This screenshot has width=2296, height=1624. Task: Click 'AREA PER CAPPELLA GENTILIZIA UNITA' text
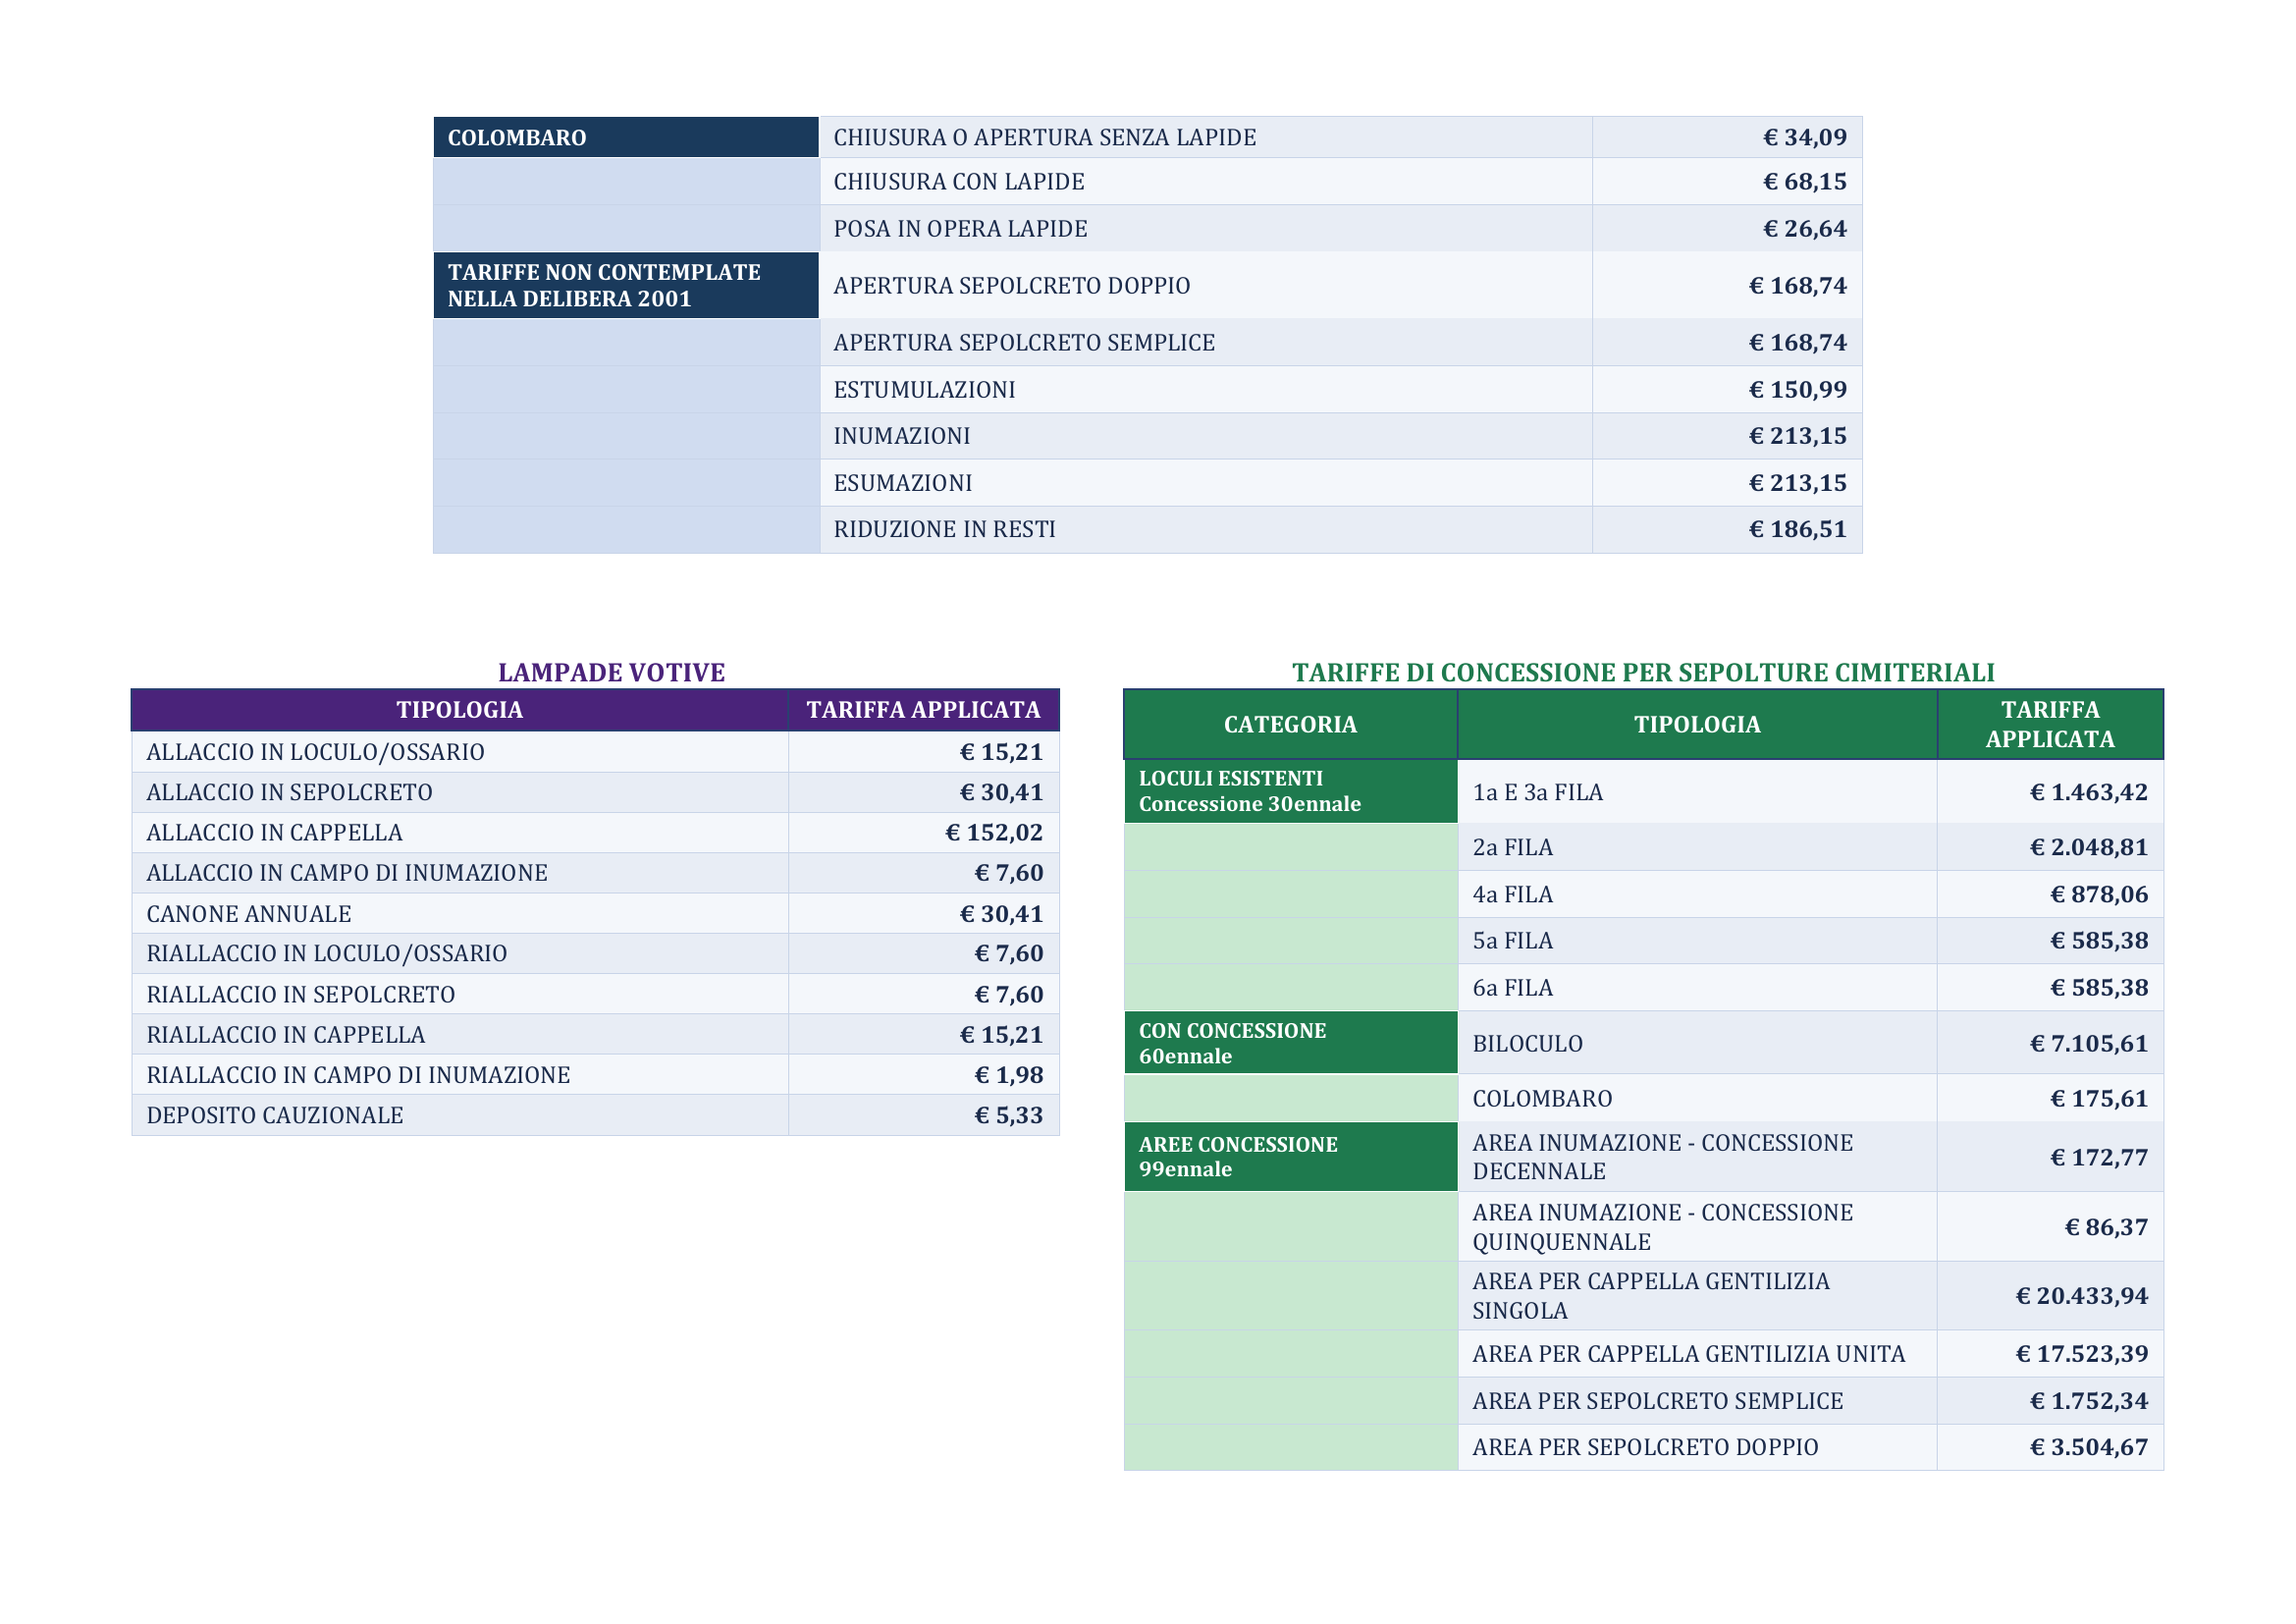tap(1689, 1354)
